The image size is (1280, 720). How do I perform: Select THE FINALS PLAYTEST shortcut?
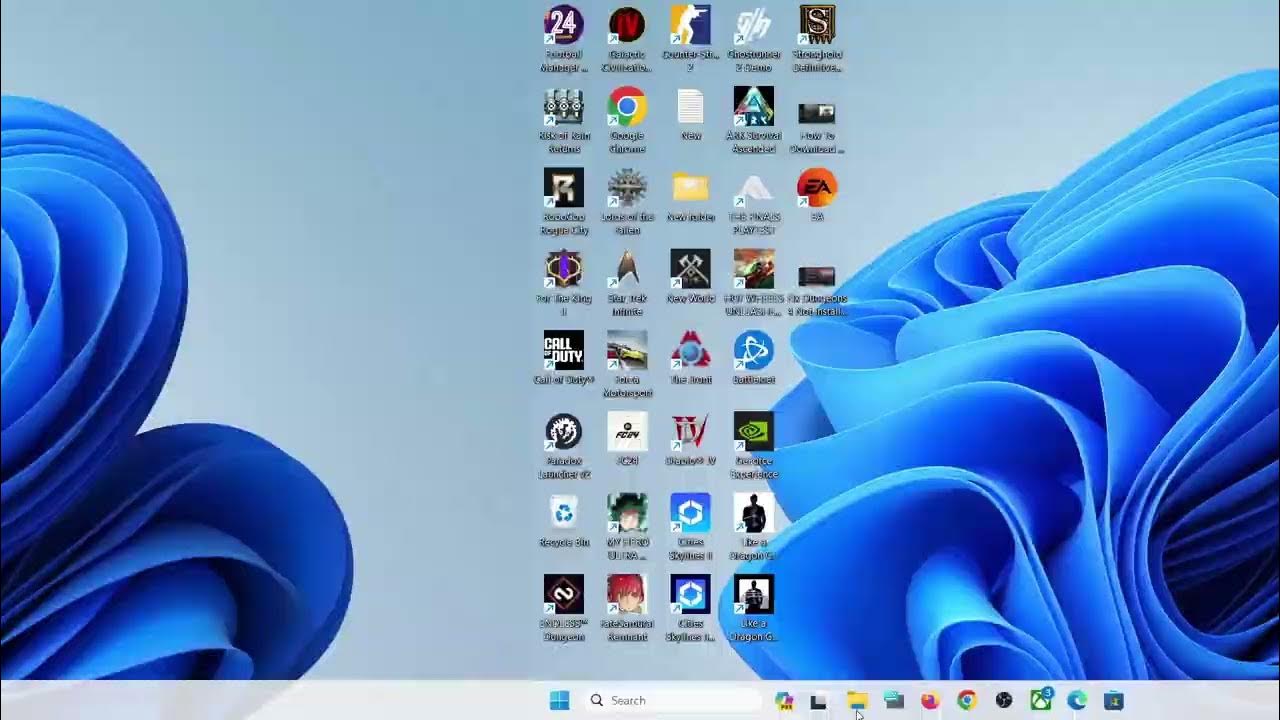[753, 202]
